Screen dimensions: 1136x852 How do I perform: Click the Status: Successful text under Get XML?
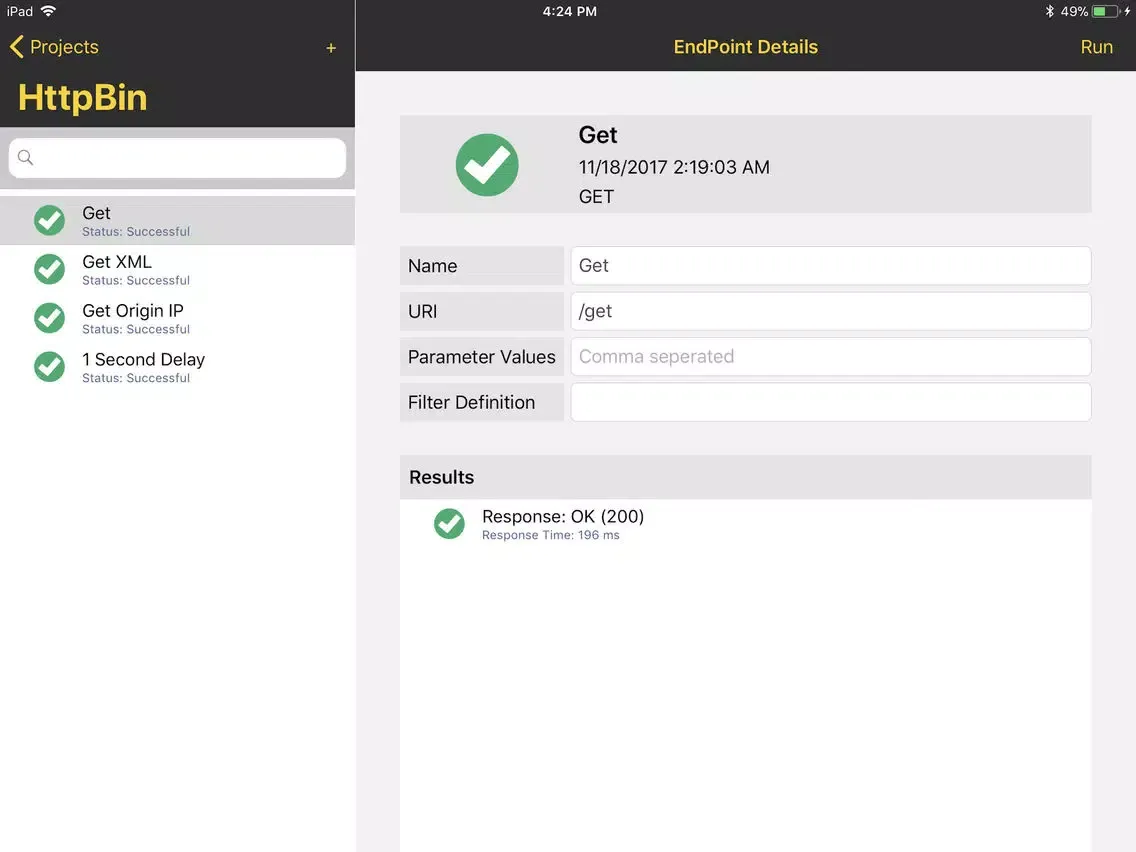(136, 280)
